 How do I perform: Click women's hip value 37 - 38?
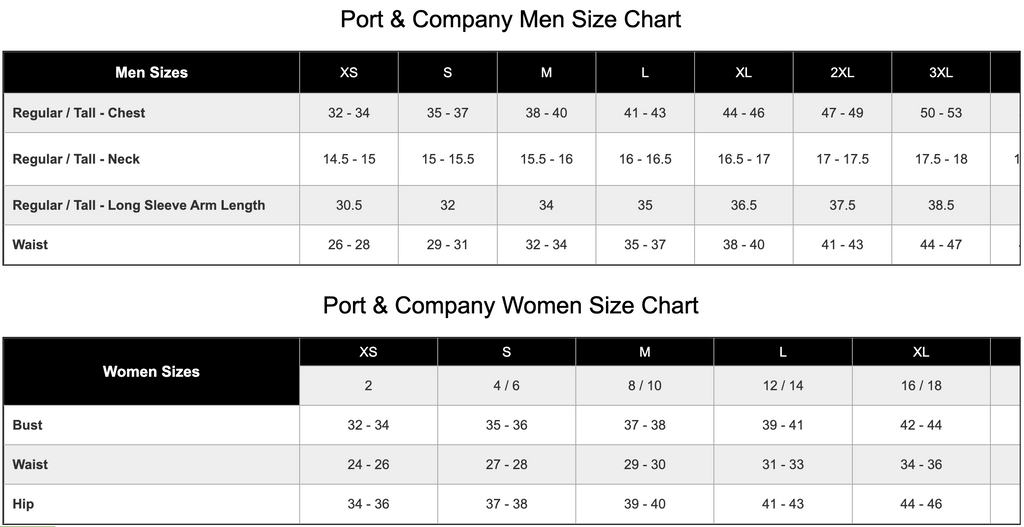[506, 504]
